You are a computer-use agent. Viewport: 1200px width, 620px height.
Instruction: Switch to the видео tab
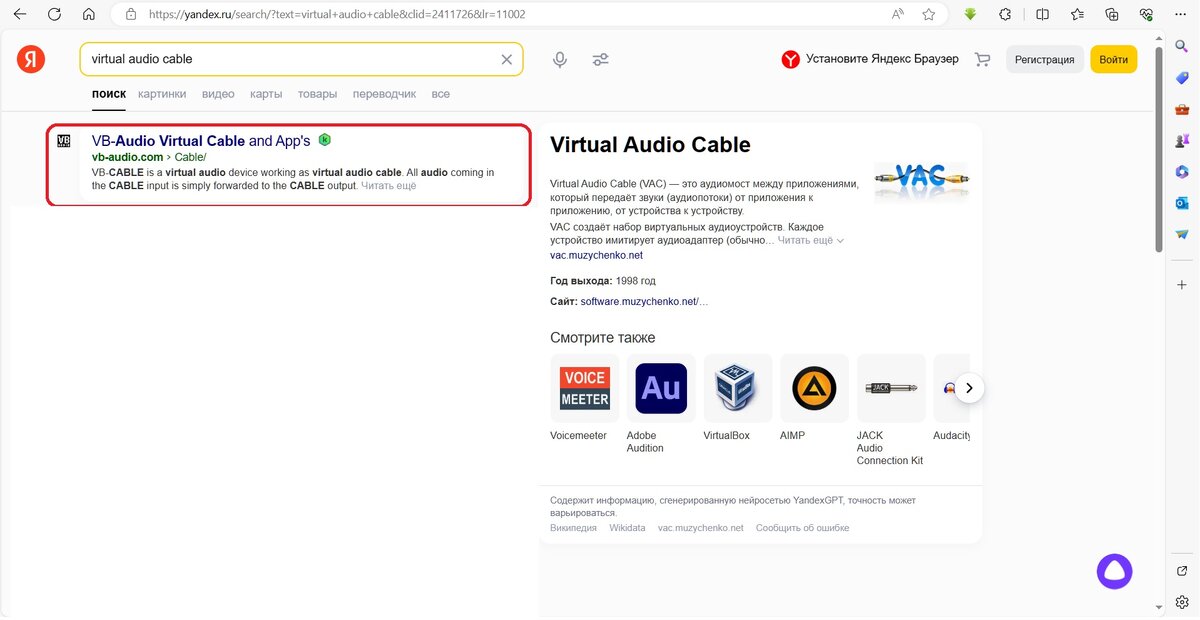coord(218,94)
